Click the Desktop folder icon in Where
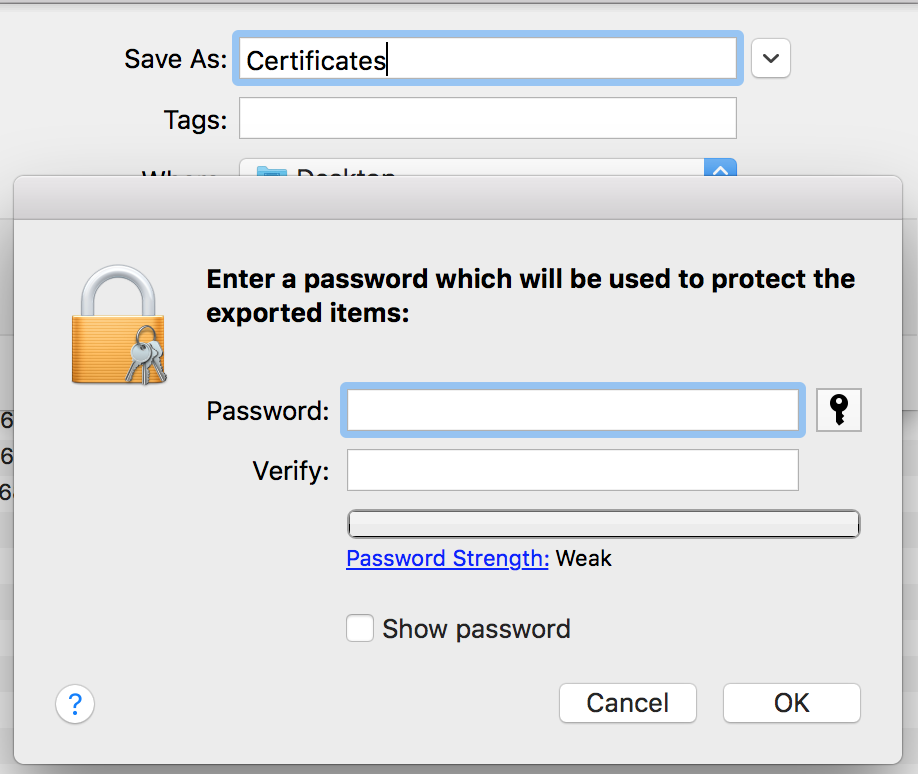The height and width of the screenshot is (774, 918). pos(271,173)
